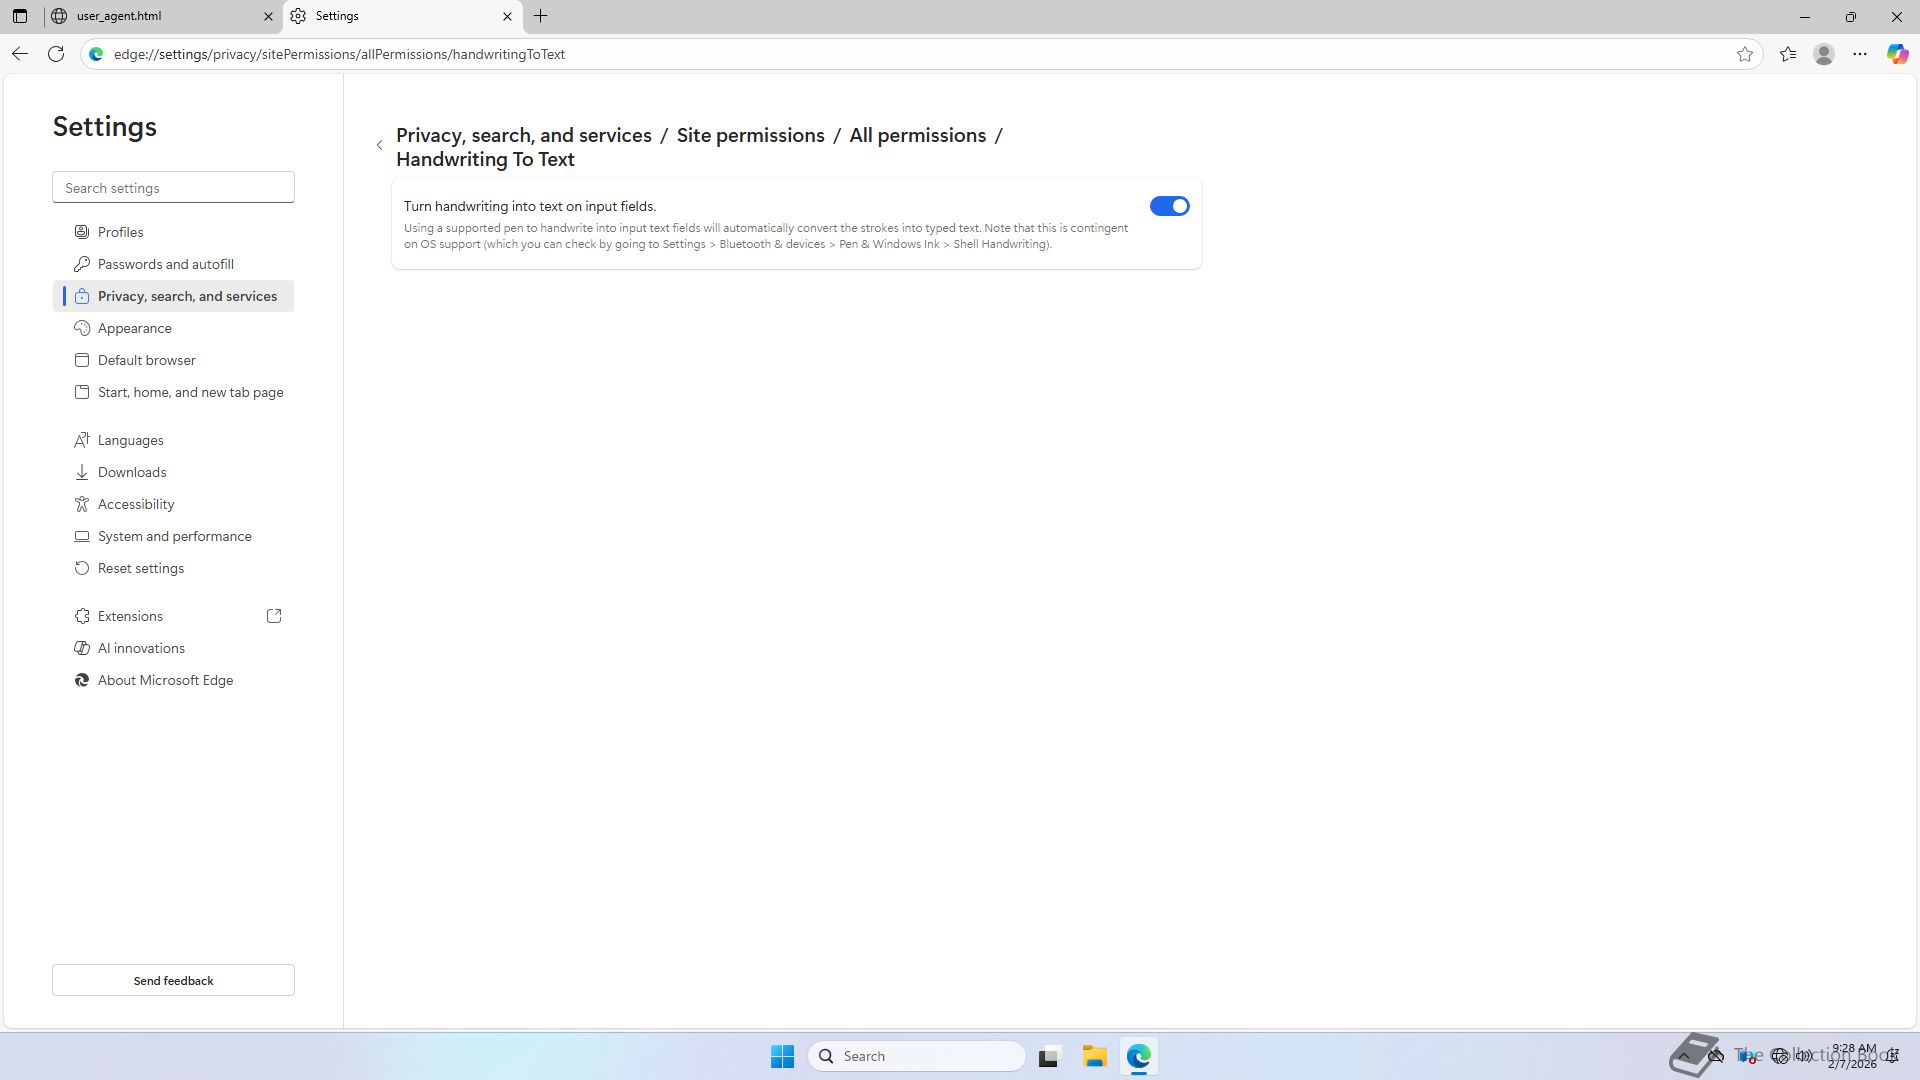Open the Favorites list icon
The width and height of the screenshot is (1920, 1080).
[x=1788, y=54]
